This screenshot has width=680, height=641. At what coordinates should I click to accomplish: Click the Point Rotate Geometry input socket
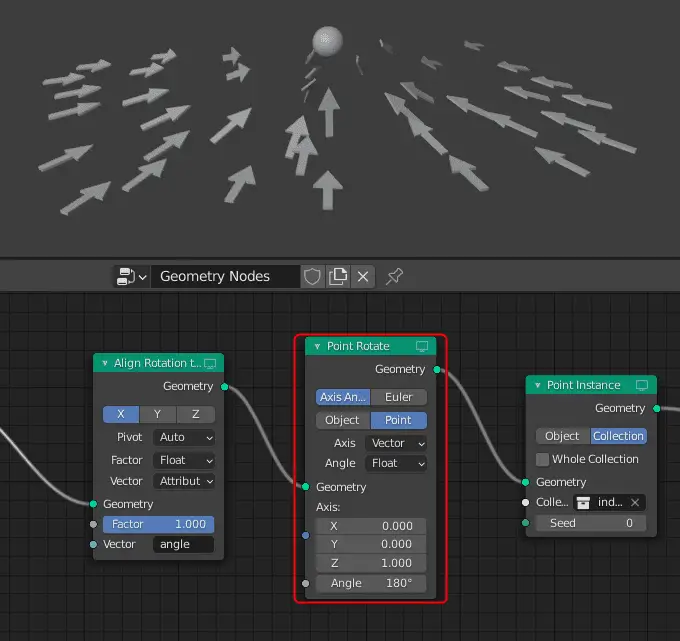pos(306,487)
